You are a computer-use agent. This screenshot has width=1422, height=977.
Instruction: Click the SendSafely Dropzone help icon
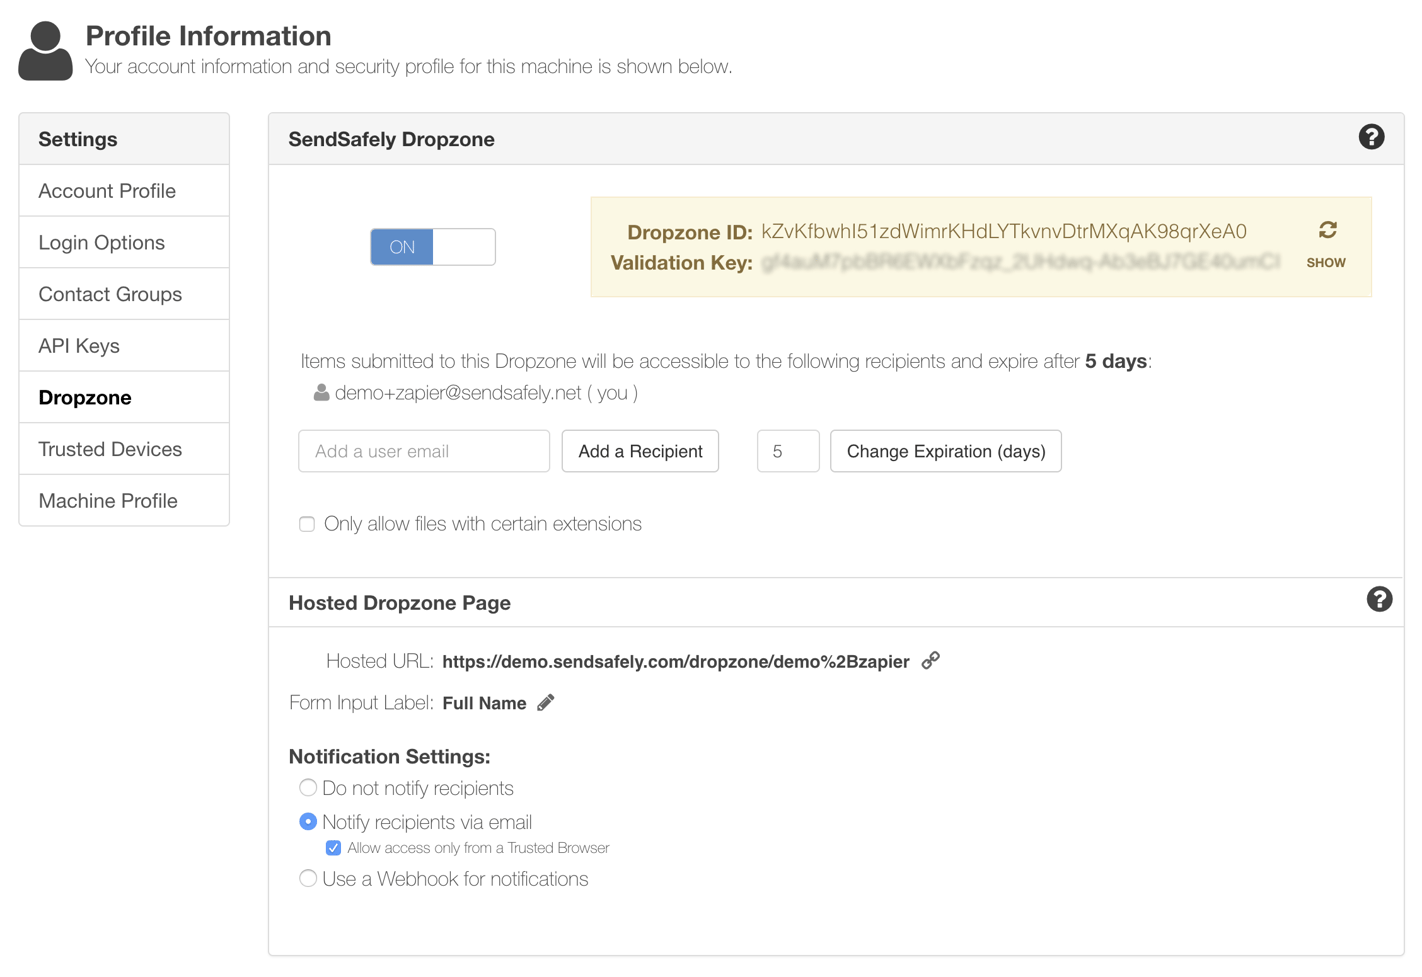pyautogui.click(x=1371, y=137)
